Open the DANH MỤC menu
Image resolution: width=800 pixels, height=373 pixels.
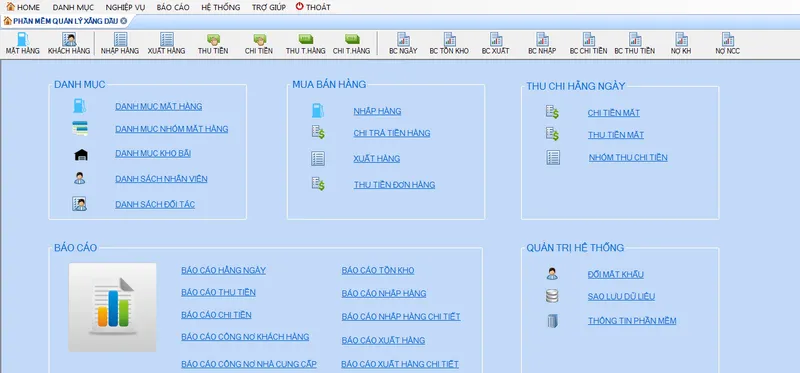pos(73,7)
